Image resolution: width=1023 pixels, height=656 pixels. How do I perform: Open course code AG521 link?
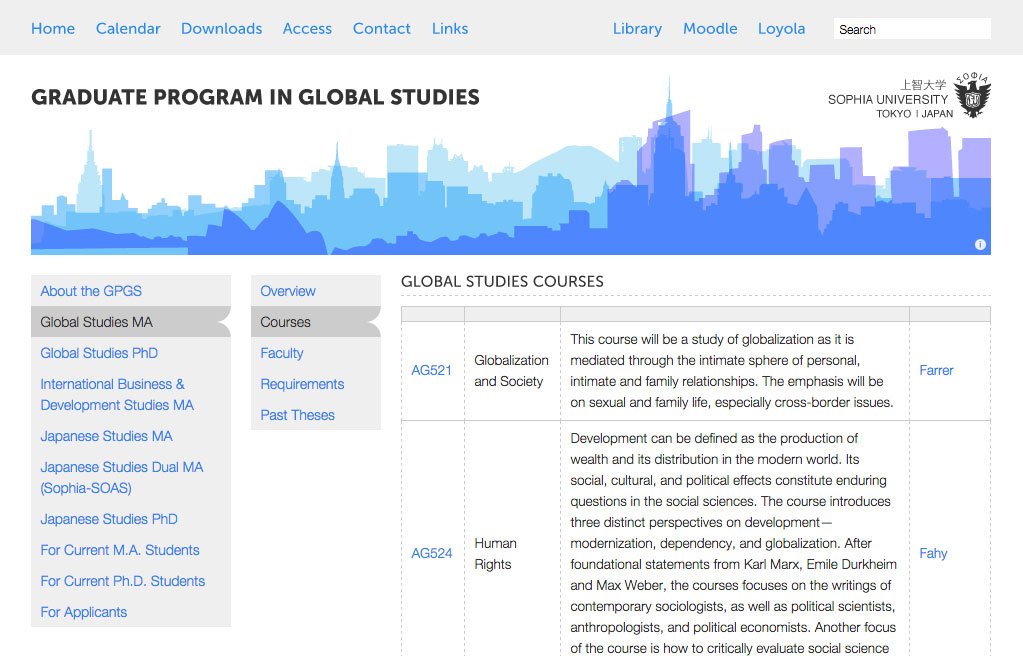[431, 370]
